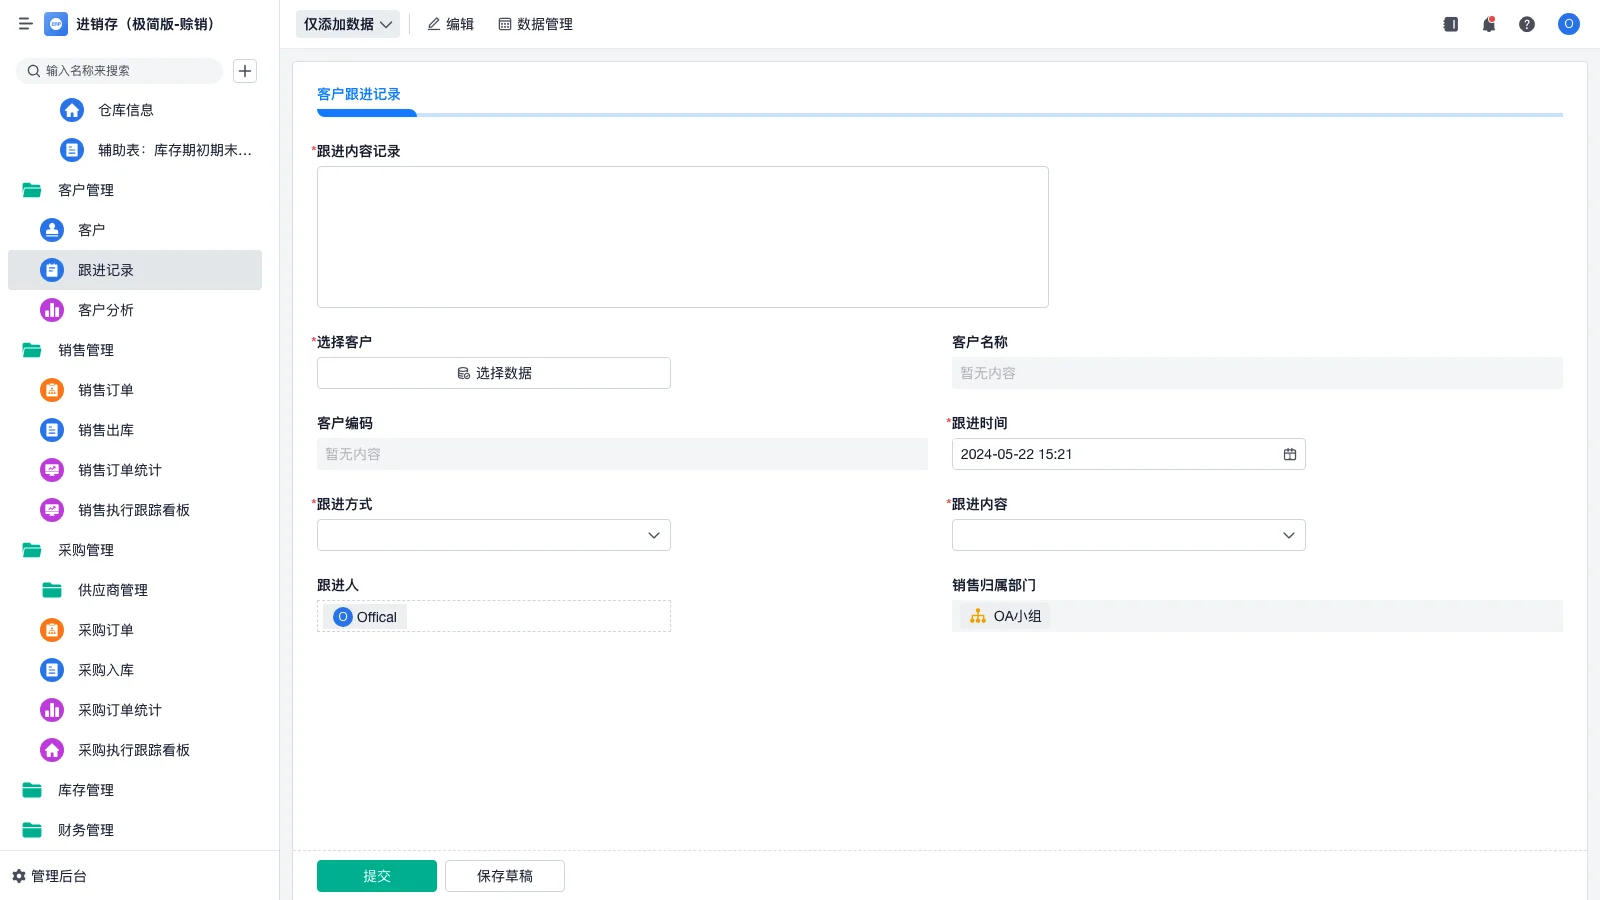Open the 跟进内容 dropdown
The image size is (1600, 900).
tap(1128, 535)
